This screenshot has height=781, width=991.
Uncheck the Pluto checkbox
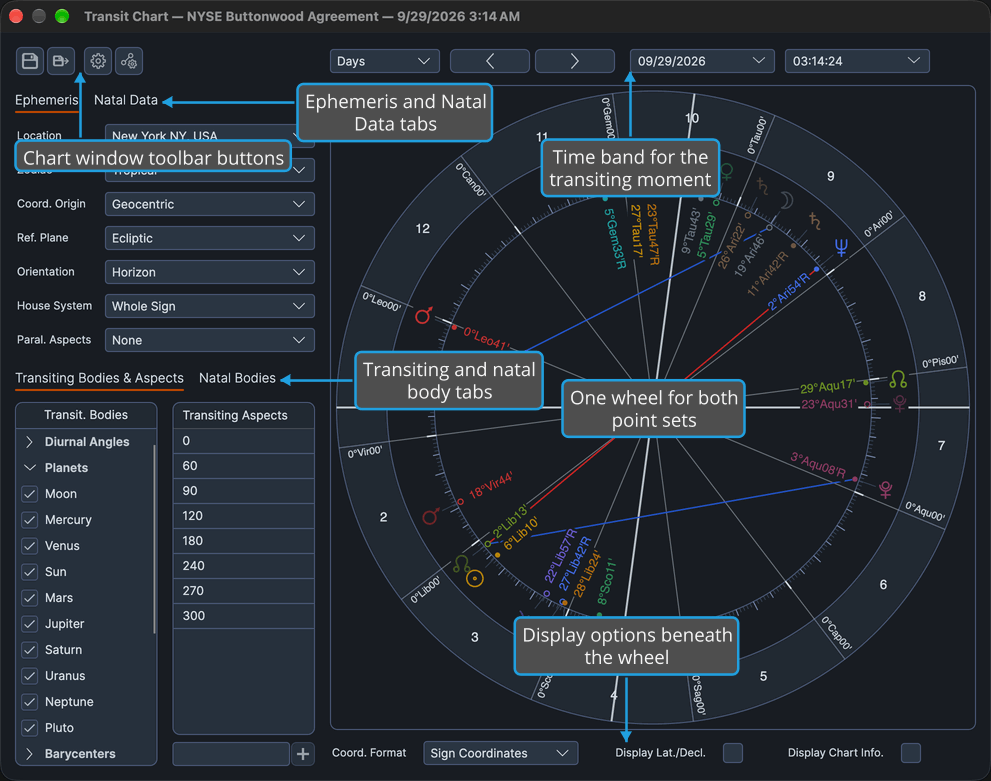point(30,728)
